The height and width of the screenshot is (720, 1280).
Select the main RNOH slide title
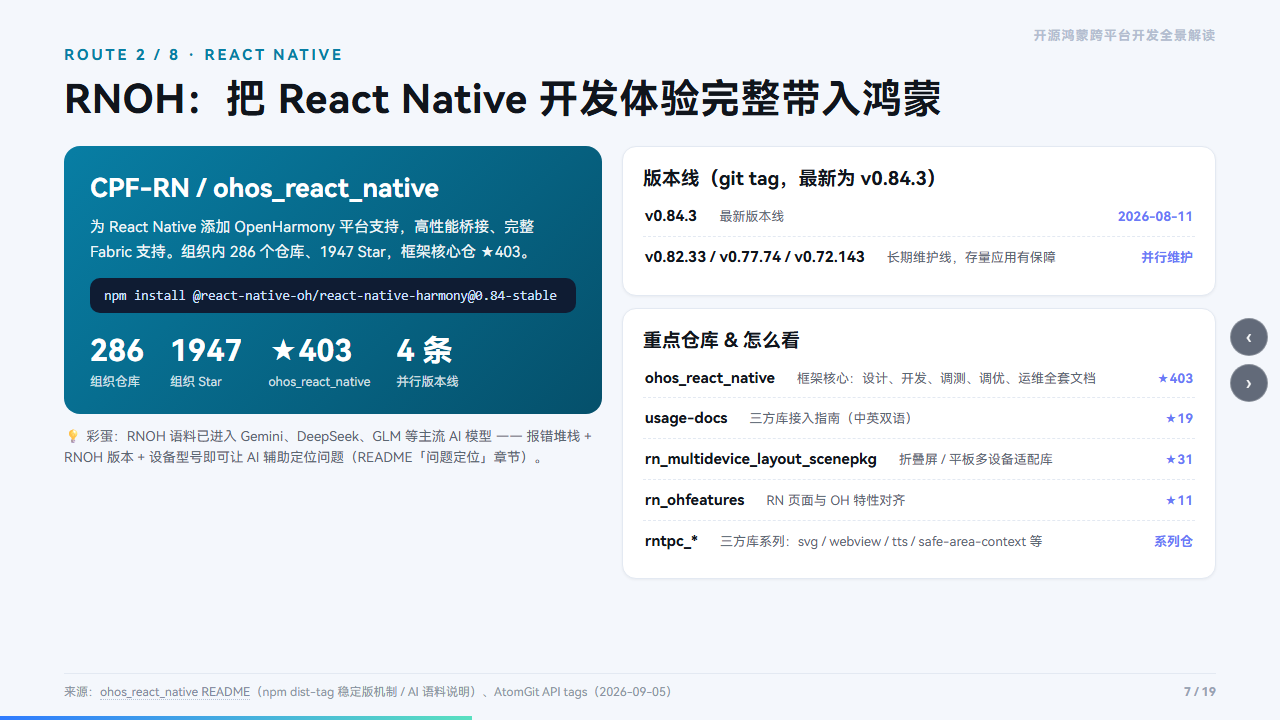tap(503, 100)
